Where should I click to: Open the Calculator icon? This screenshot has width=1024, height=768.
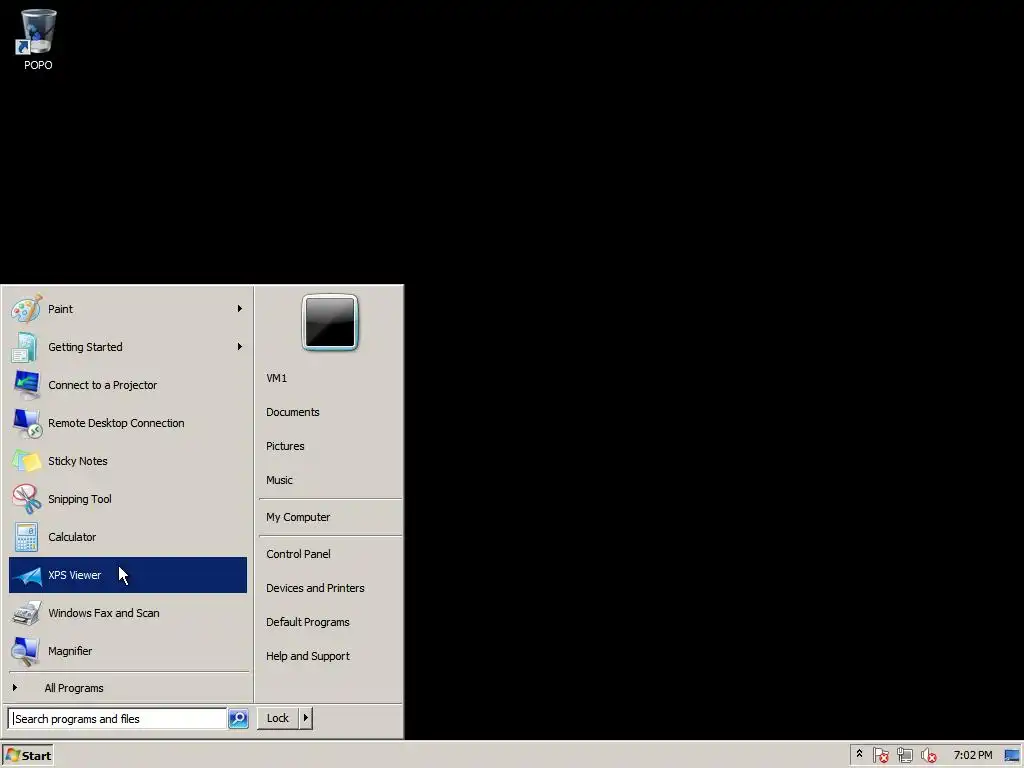pyautogui.click(x=26, y=537)
